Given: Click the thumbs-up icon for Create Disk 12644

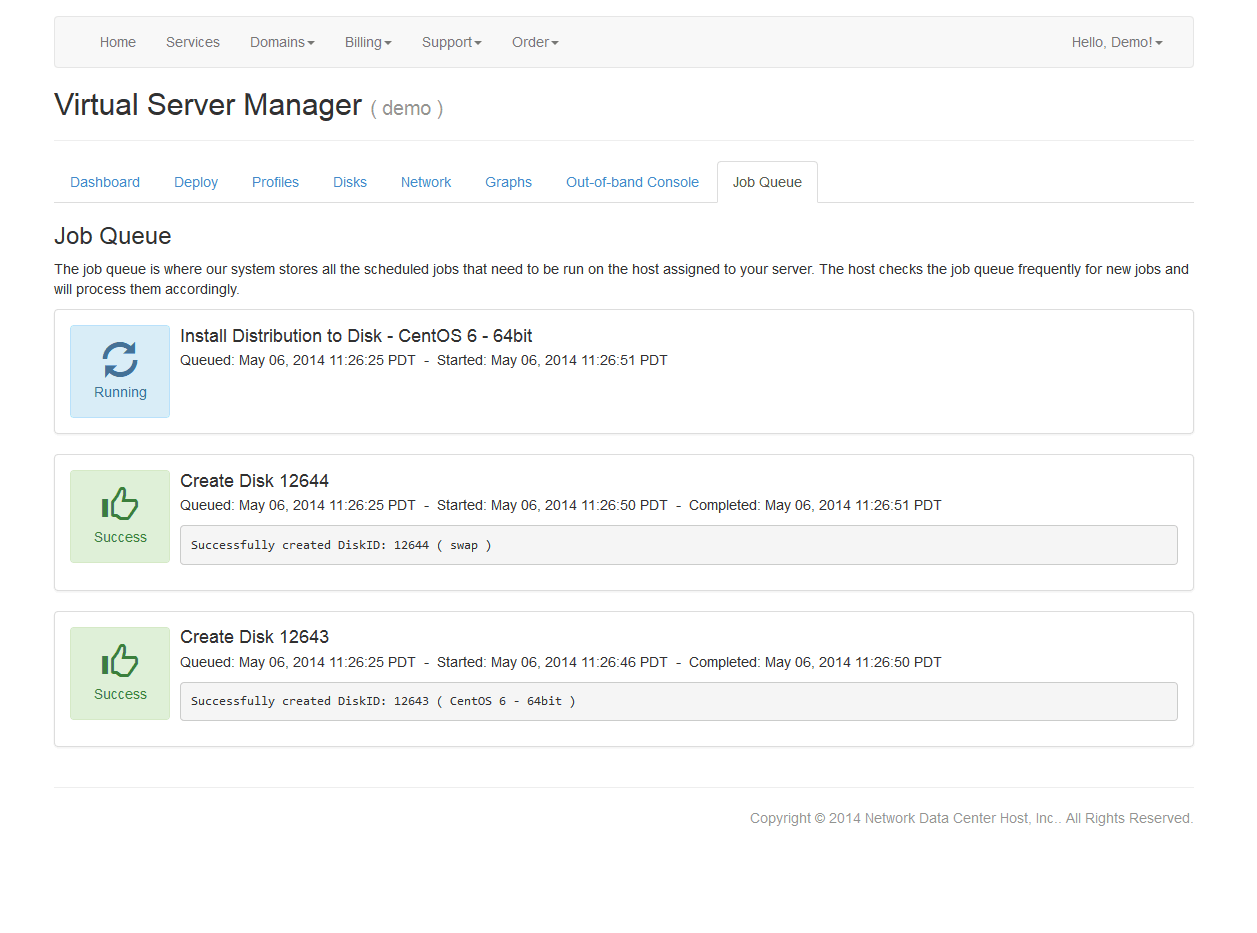Looking at the screenshot, I should tap(120, 504).
